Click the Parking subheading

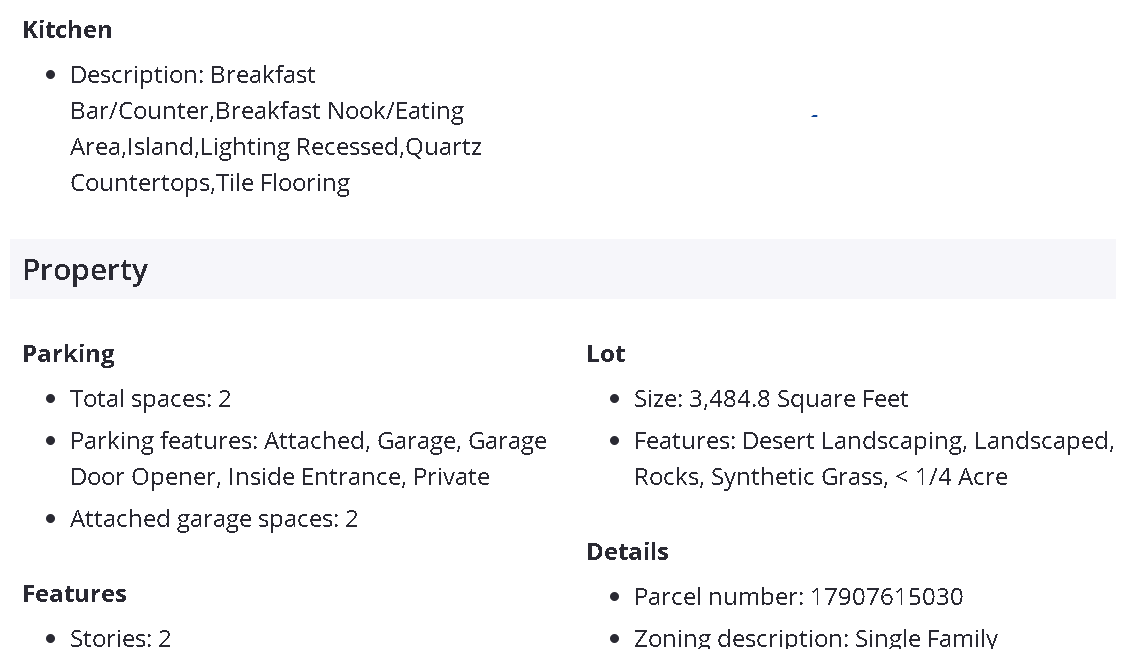[x=68, y=354]
